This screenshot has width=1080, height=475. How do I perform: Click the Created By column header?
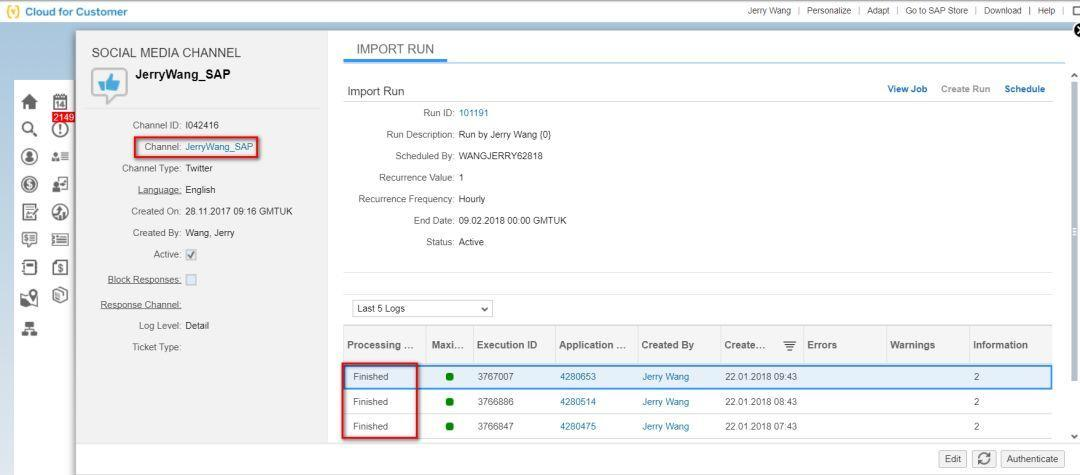click(678, 346)
